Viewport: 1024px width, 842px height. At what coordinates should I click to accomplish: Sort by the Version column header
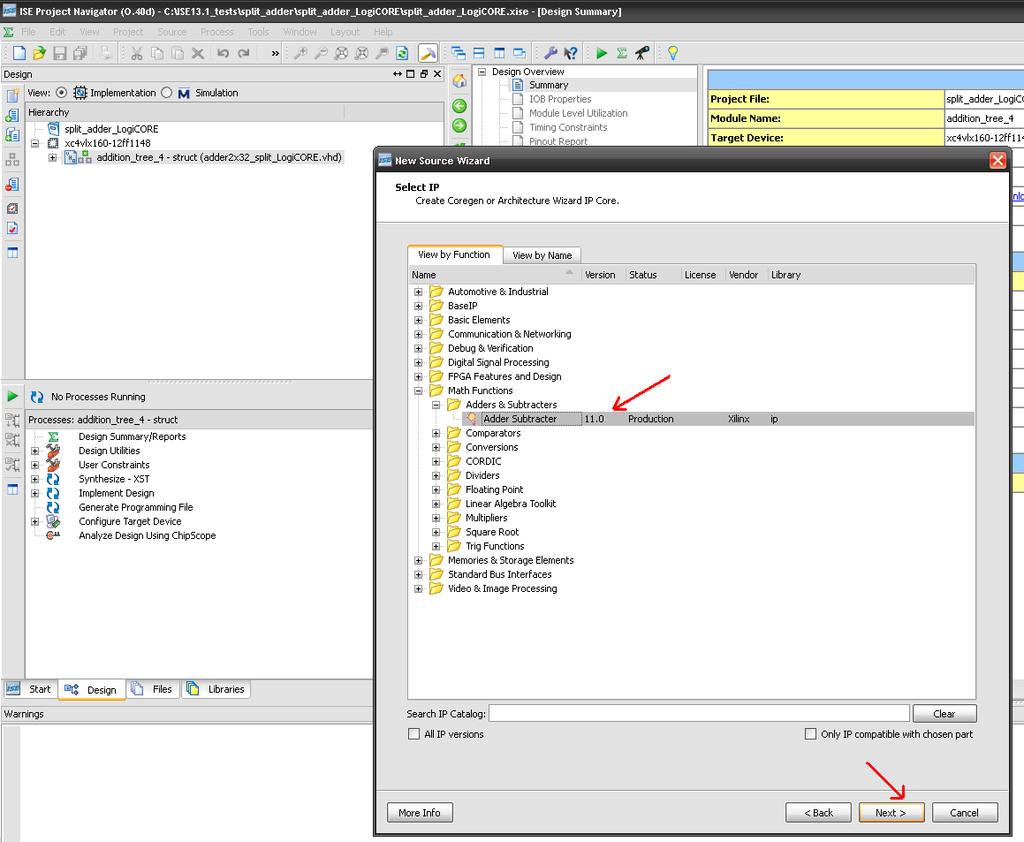600,275
